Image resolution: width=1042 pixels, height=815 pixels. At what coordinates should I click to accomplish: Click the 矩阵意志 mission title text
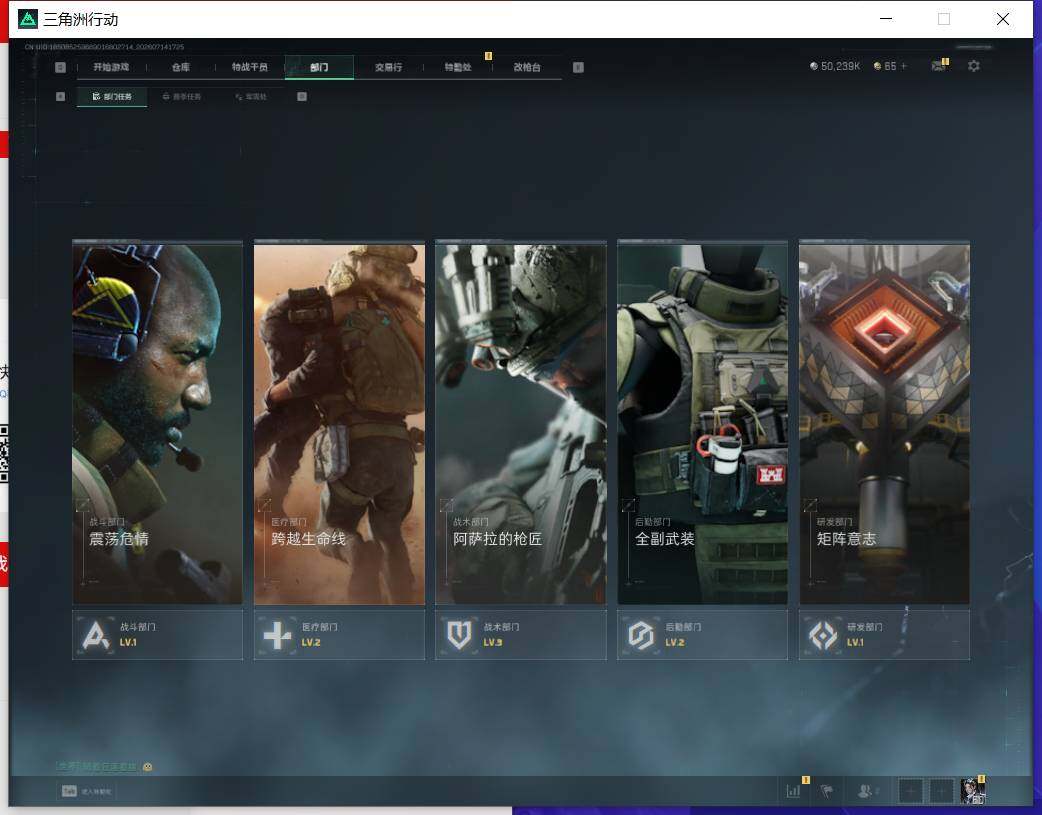[x=846, y=539]
